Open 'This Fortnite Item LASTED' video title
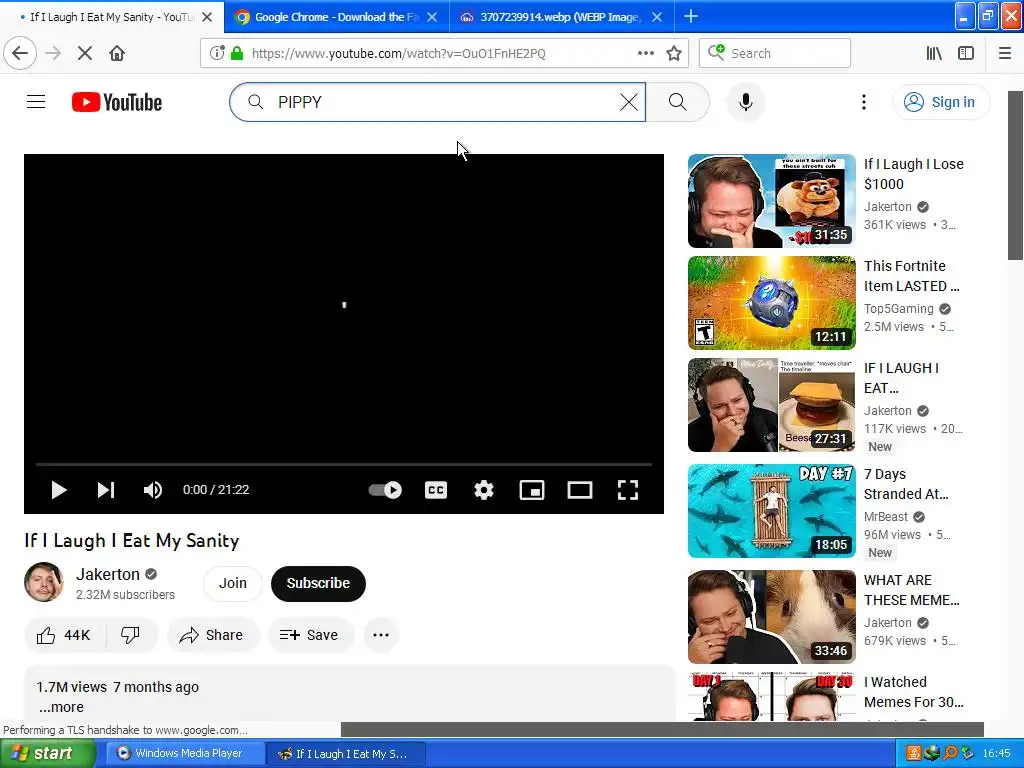Screen dimensions: 1024x768 (912, 276)
